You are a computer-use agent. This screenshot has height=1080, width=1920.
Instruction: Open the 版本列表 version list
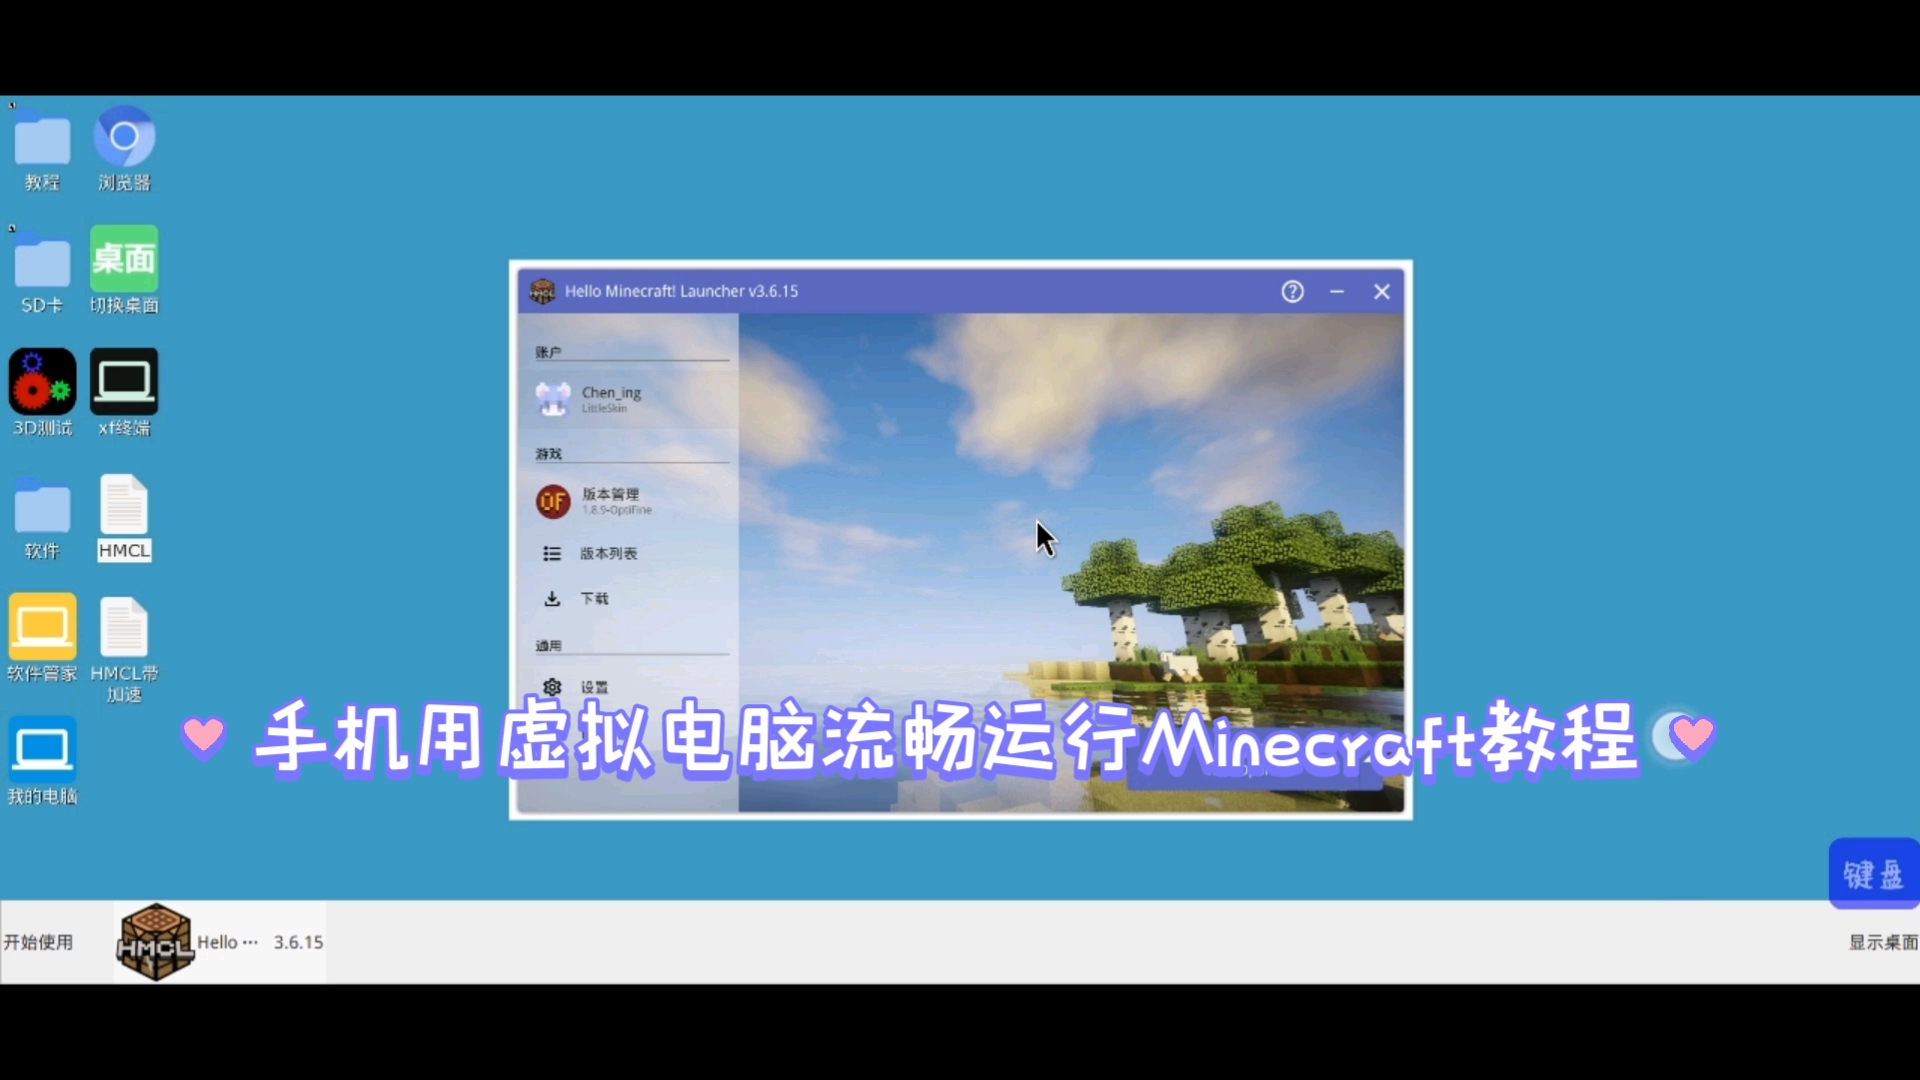click(x=628, y=553)
